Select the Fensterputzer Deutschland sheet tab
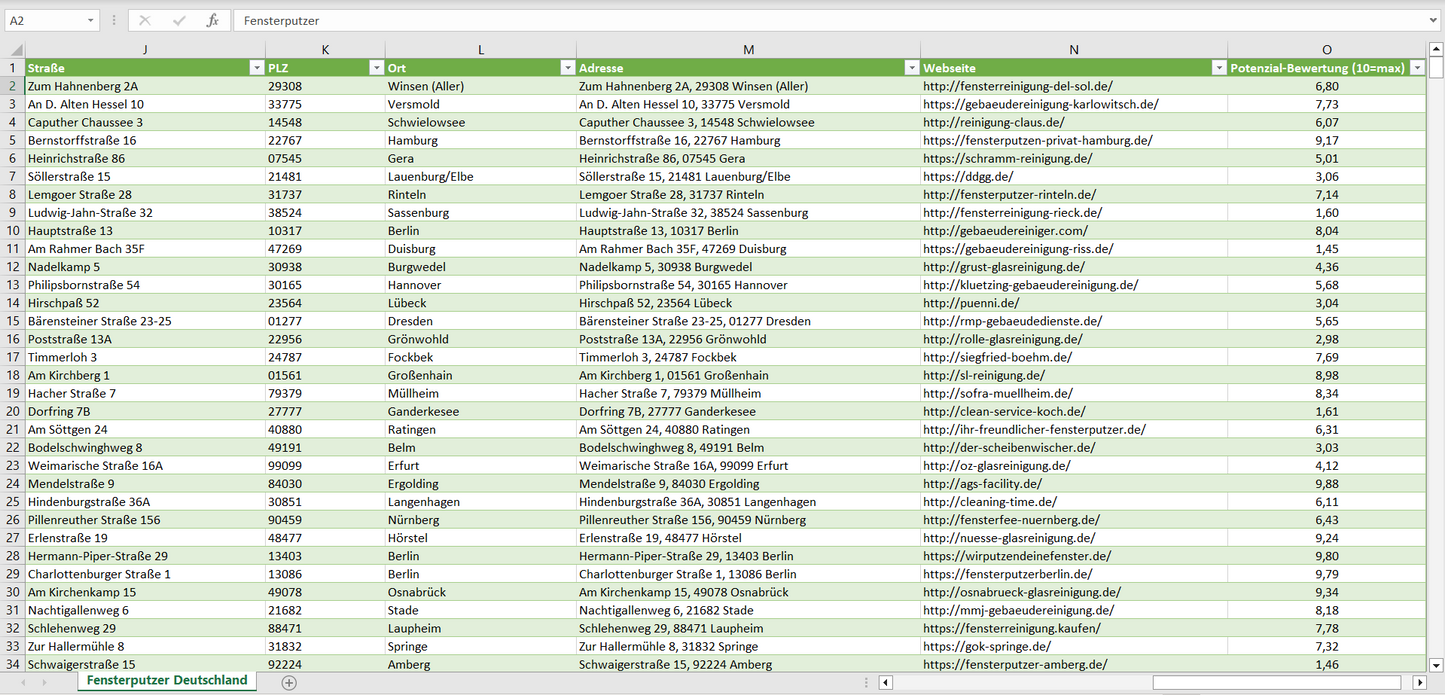The image size is (1445, 695). 167,680
